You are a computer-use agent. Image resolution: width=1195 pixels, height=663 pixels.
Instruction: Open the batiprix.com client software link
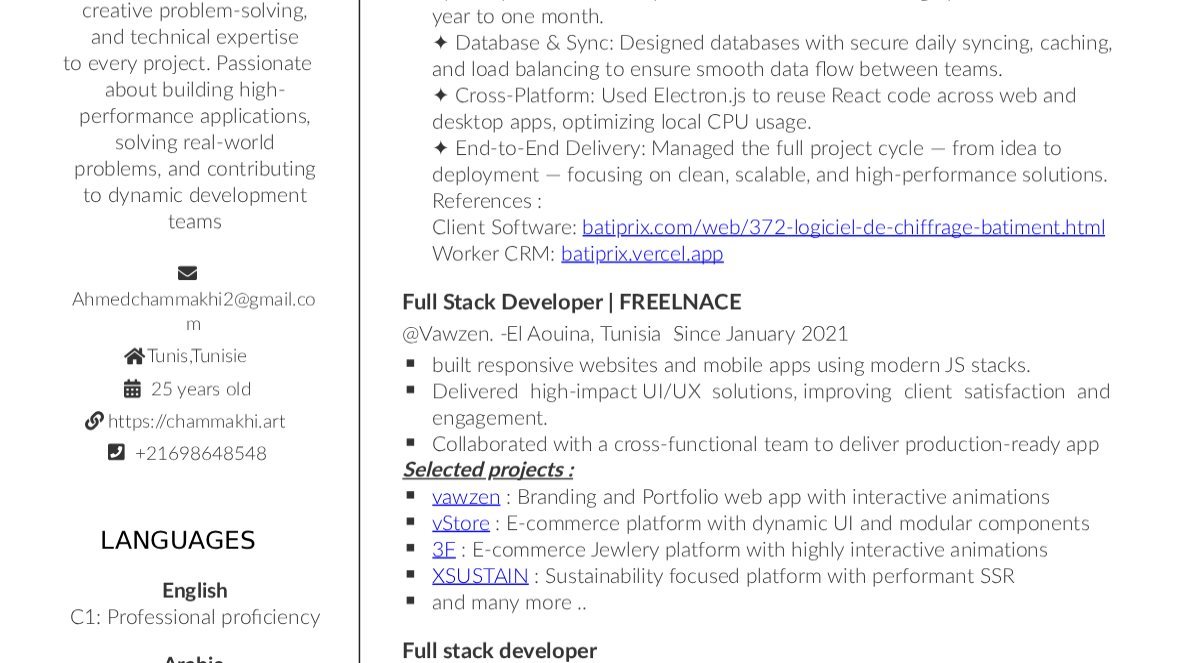point(843,227)
